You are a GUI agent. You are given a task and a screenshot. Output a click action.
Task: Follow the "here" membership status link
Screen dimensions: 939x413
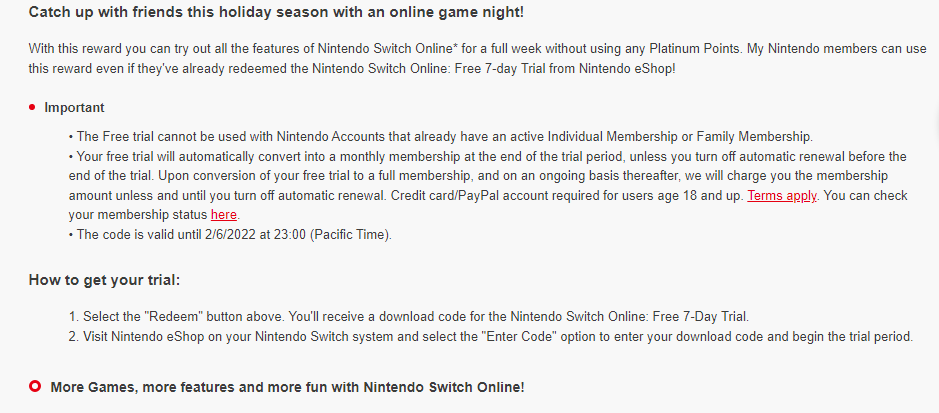pos(224,214)
